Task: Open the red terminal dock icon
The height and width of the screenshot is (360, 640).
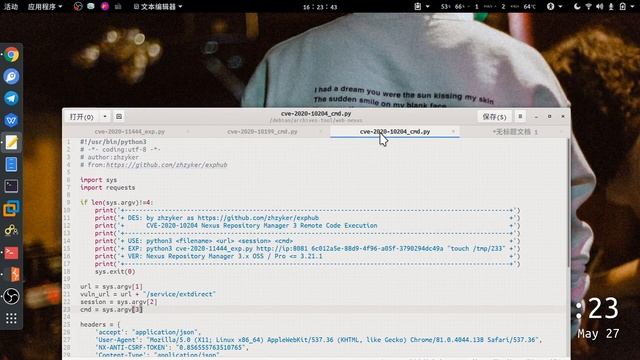Action: (11, 253)
